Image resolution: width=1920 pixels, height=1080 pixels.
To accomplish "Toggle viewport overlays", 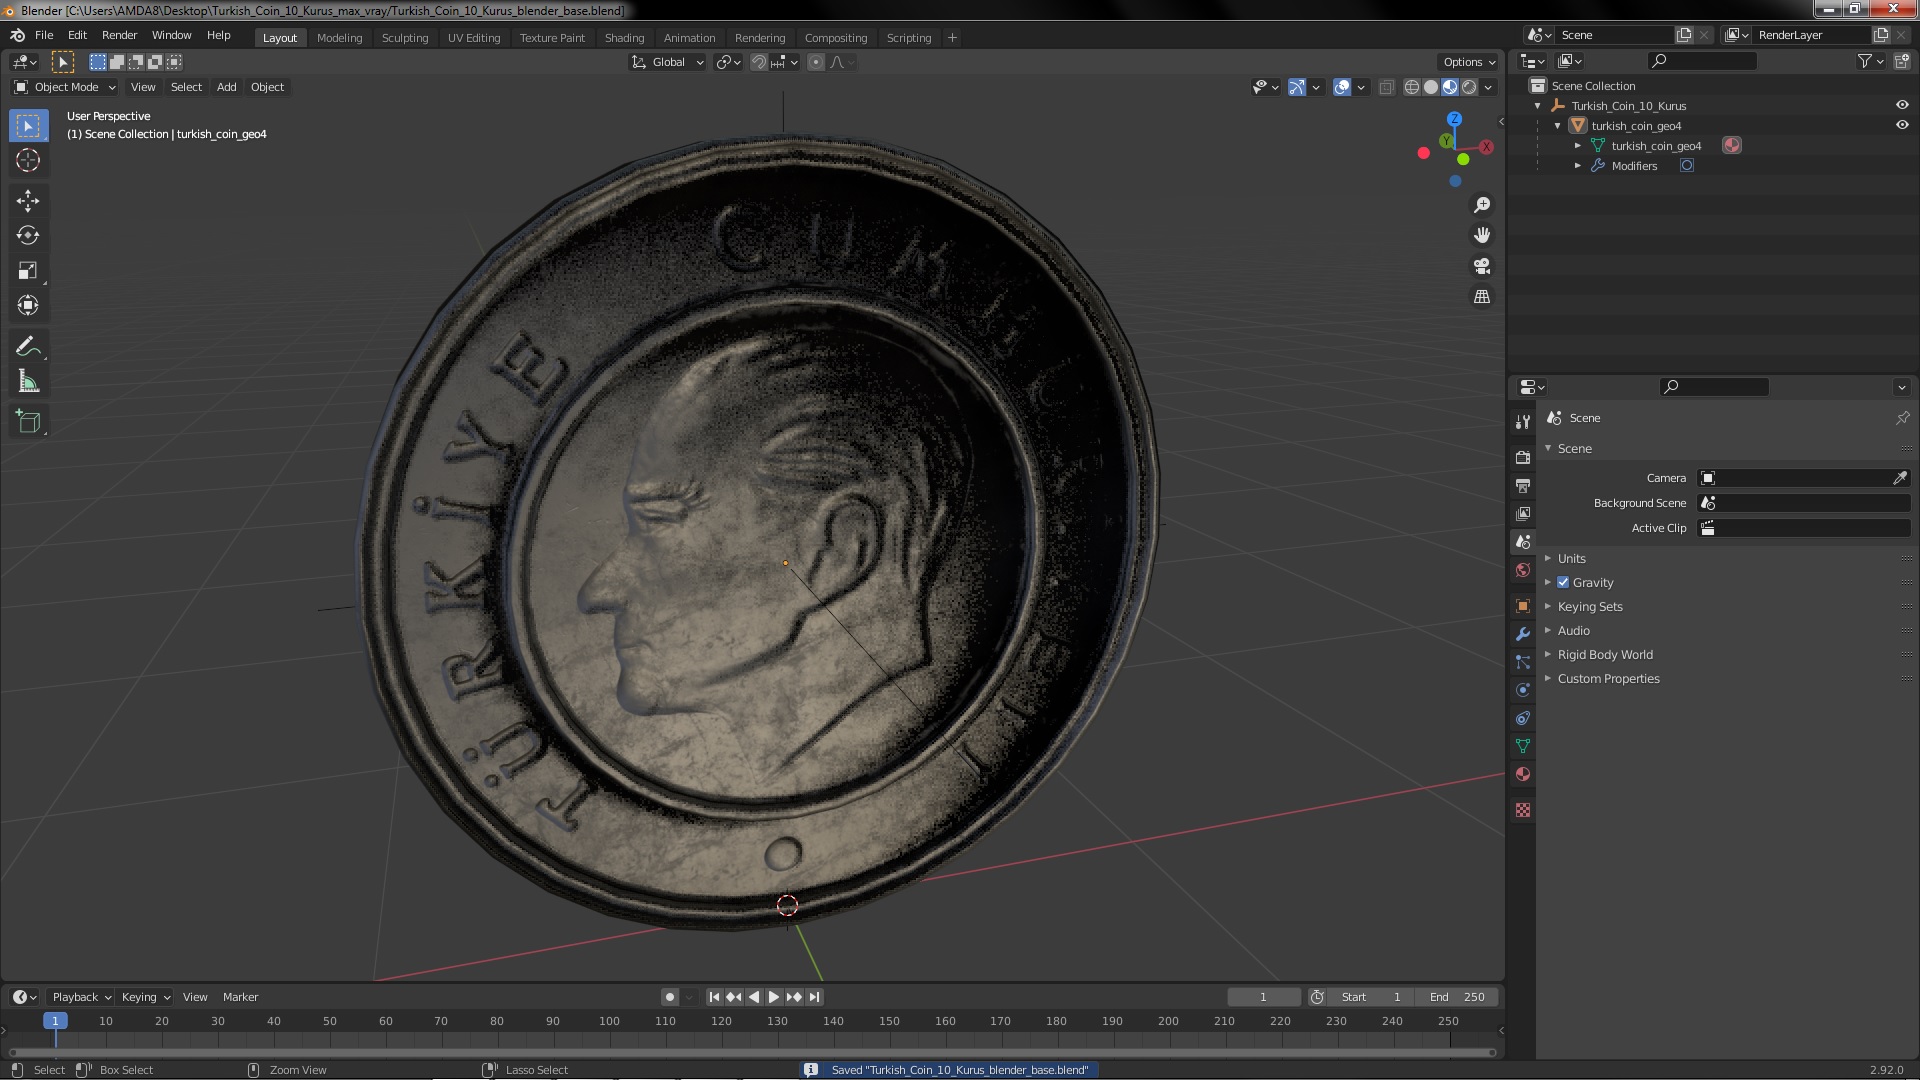I will [x=1342, y=87].
